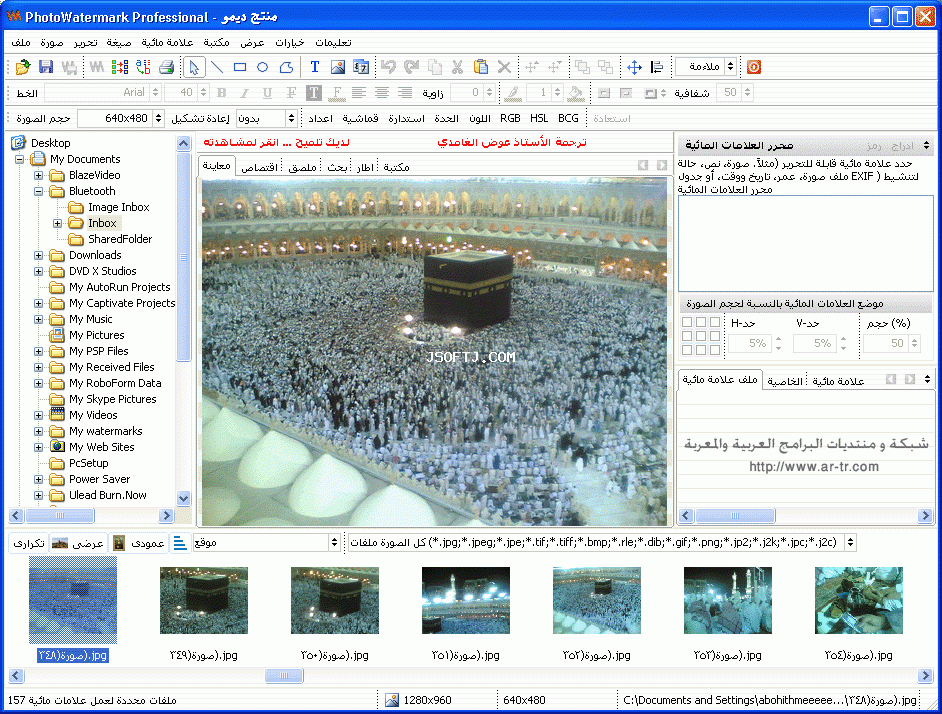Screen dimensions: 942x714
Task: Select the line drawing tool
Action: coord(217,67)
